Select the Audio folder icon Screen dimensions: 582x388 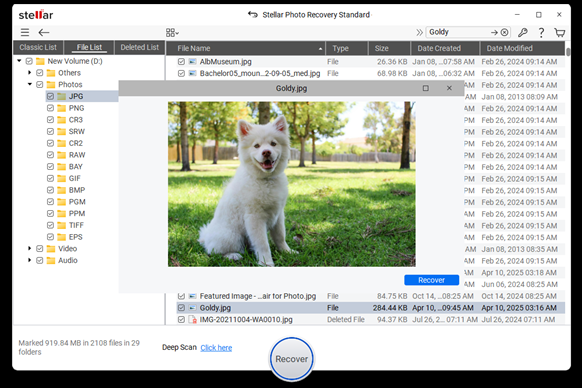(51, 260)
